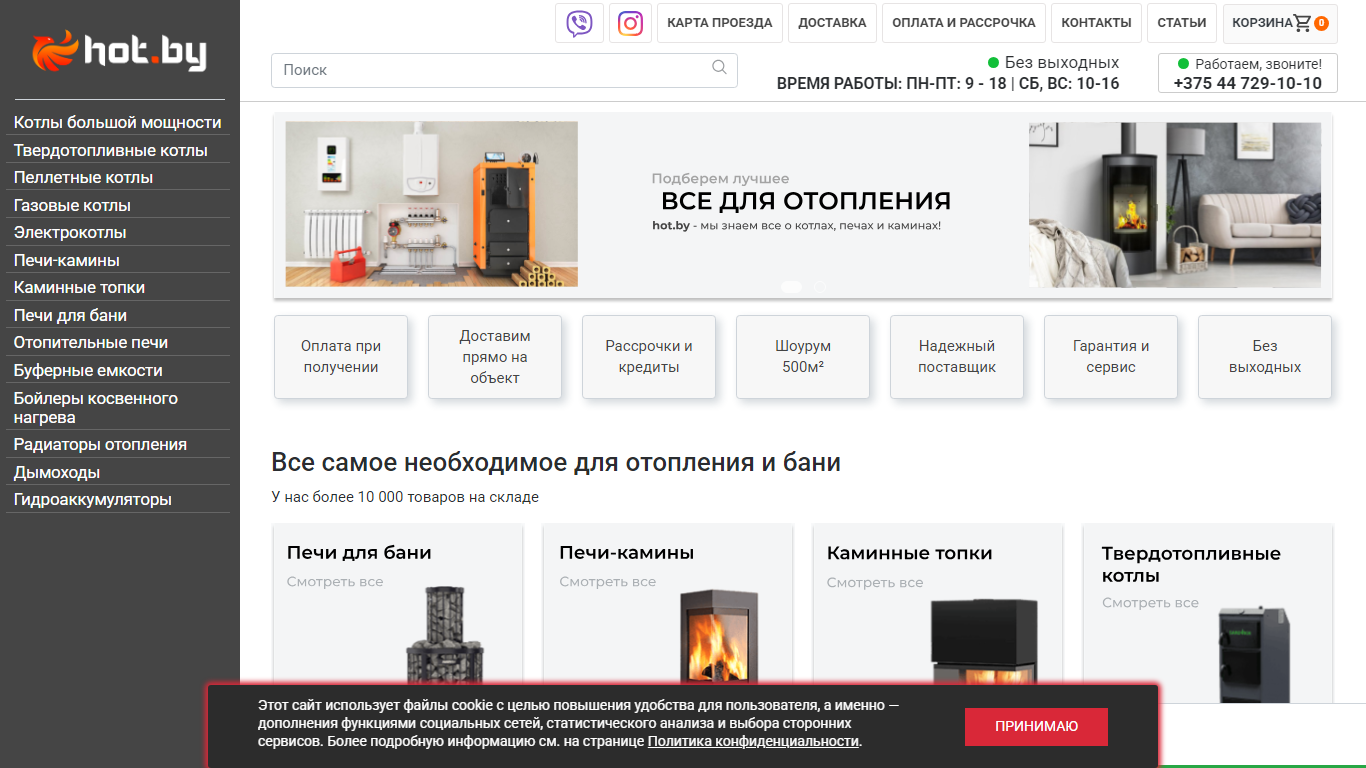Open the Instagram profile icon
1366x768 pixels.
[630, 23]
